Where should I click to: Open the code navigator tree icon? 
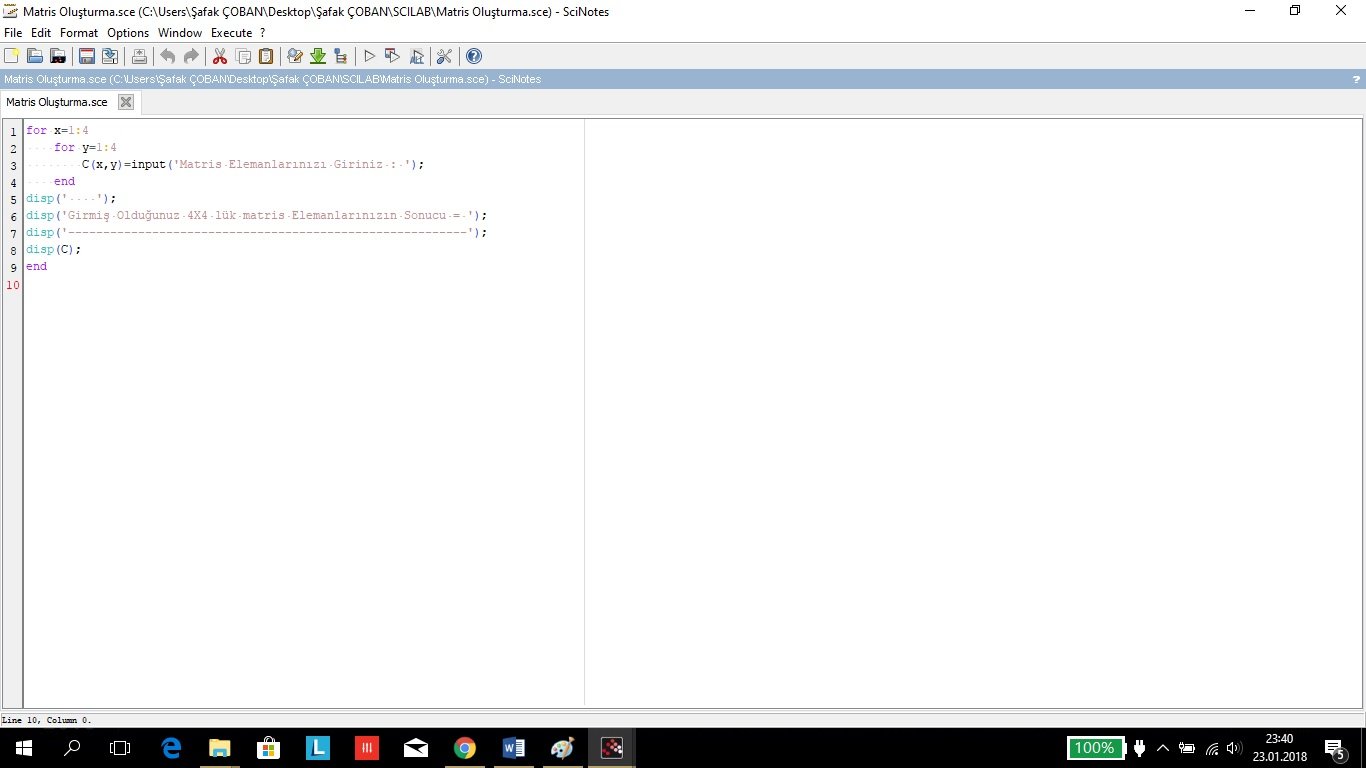click(x=341, y=56)
